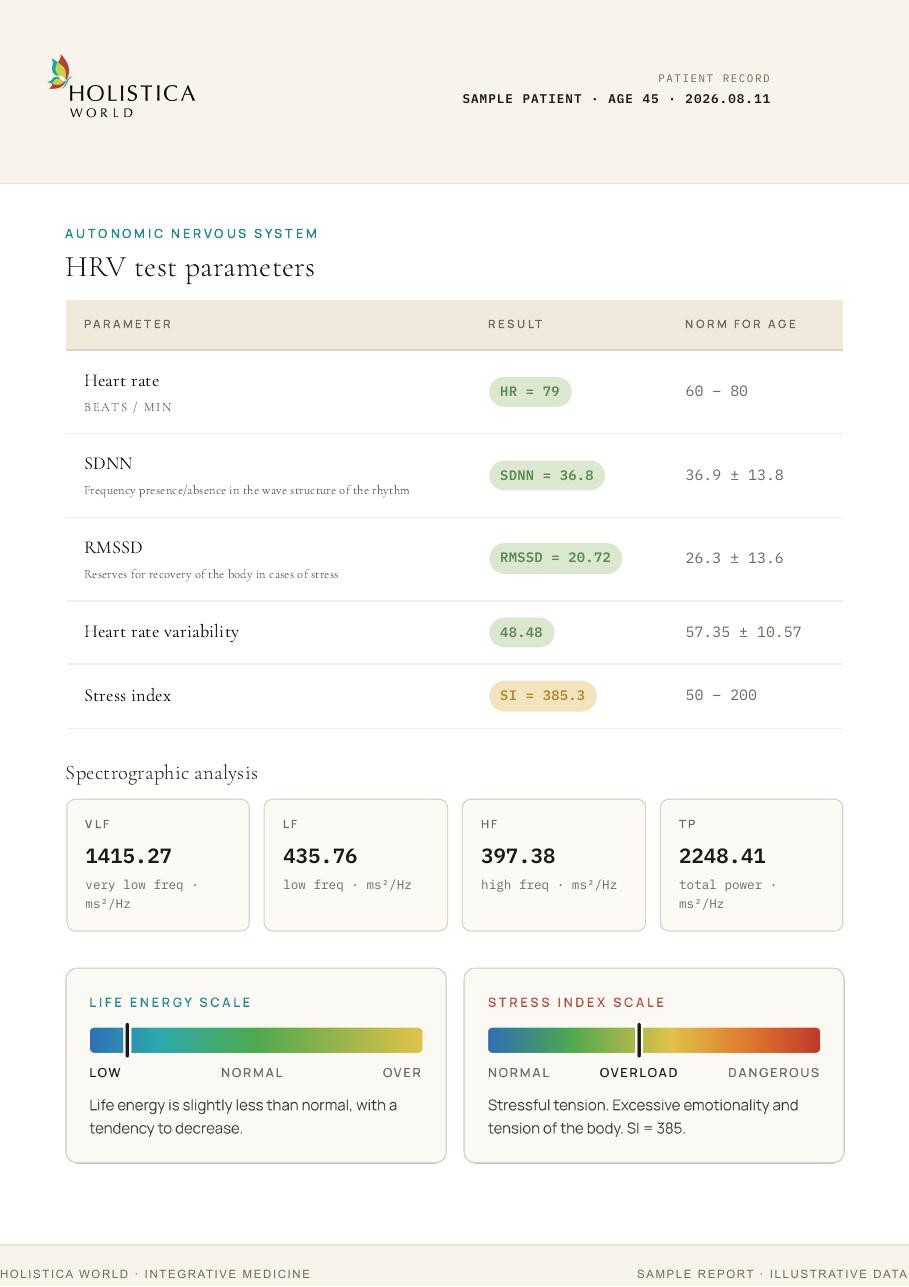The height and width of the screenshot is (1287, 909).
Task: Click the AUTONOMIC NERVOUS SYSTEM label
Action: point(192,234)
